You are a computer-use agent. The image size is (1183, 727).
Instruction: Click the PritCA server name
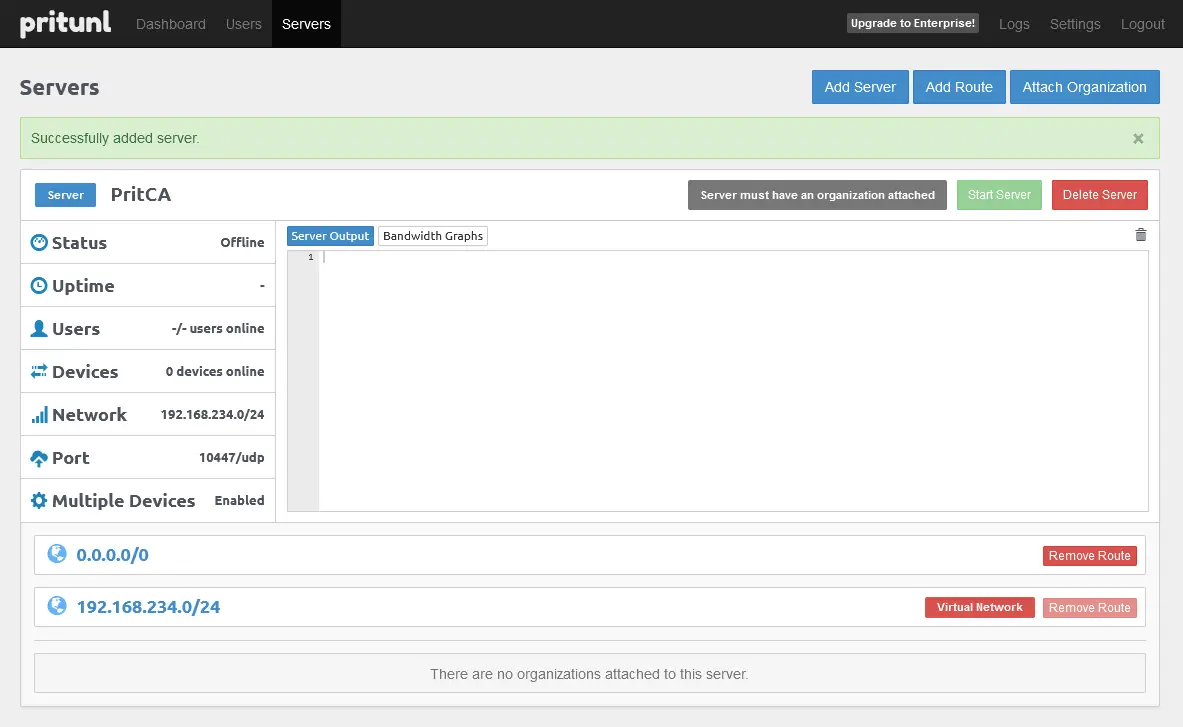[141, 195]
